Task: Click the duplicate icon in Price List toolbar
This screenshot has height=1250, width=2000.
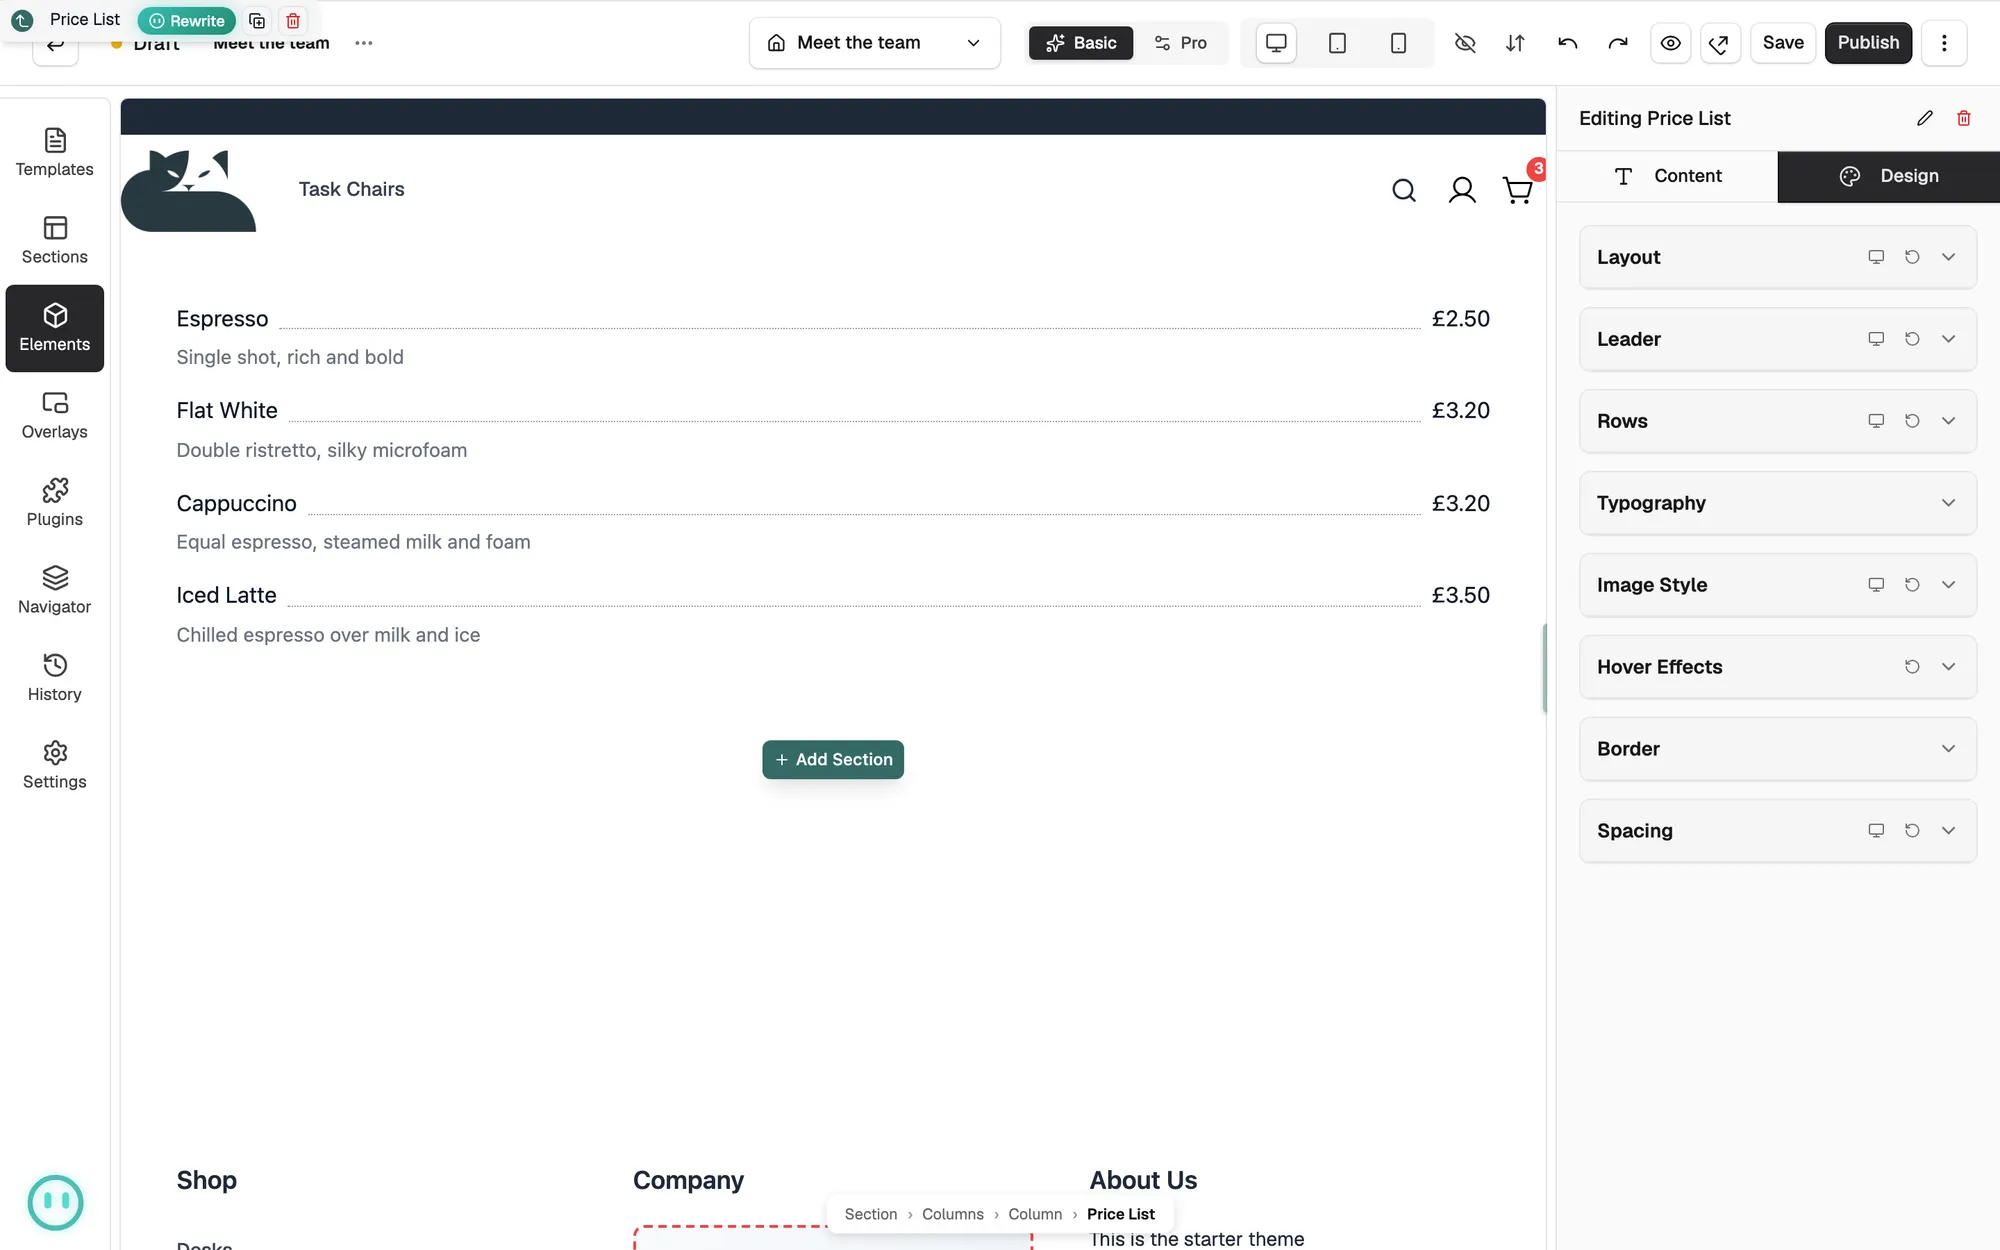Action: 257,21
